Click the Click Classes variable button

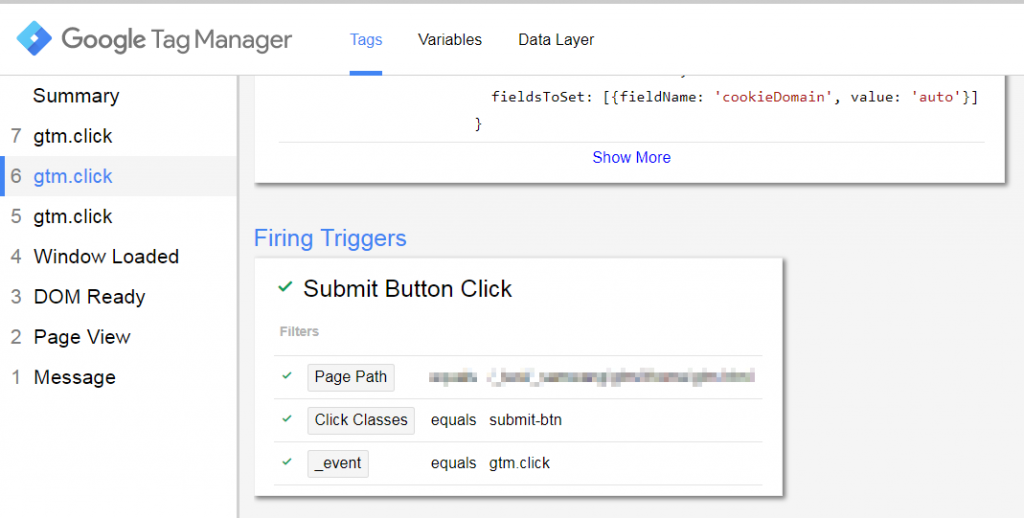[x=360, y=420]
